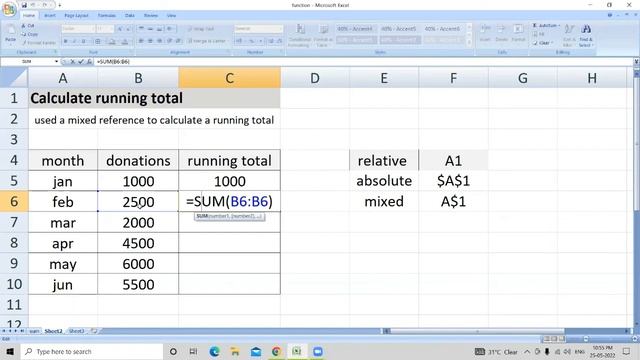Open font size dropdown
The height and width of the screenshot is (360, 640).
pyautogui.click(x=111, y=29)
